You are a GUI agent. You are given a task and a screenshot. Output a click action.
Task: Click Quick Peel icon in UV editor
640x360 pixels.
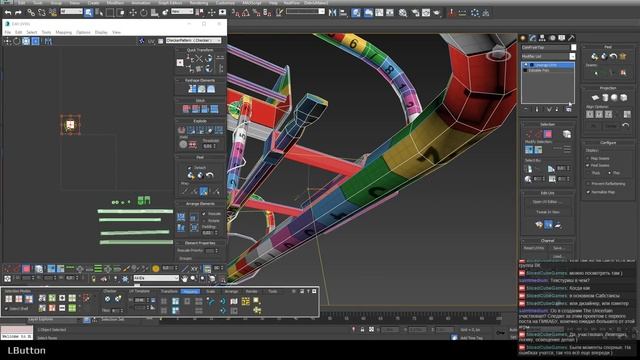click(x=191, y=176)
